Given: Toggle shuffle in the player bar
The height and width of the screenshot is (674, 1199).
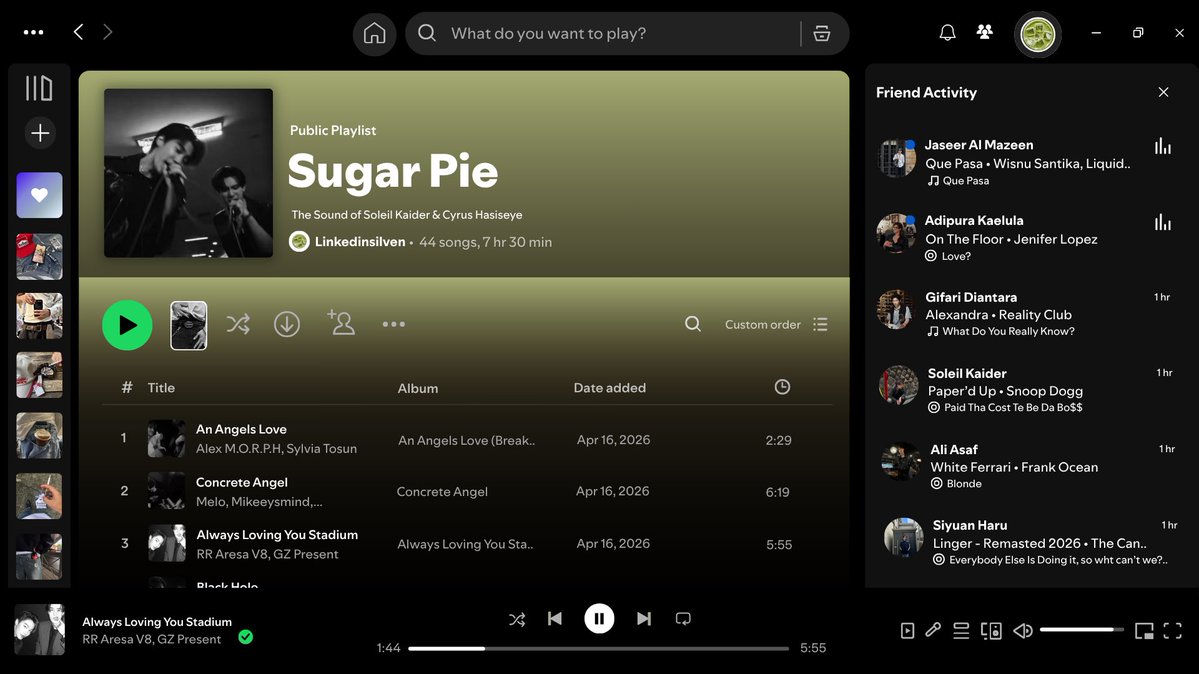Looking at the screenshot, I should 517,619.
